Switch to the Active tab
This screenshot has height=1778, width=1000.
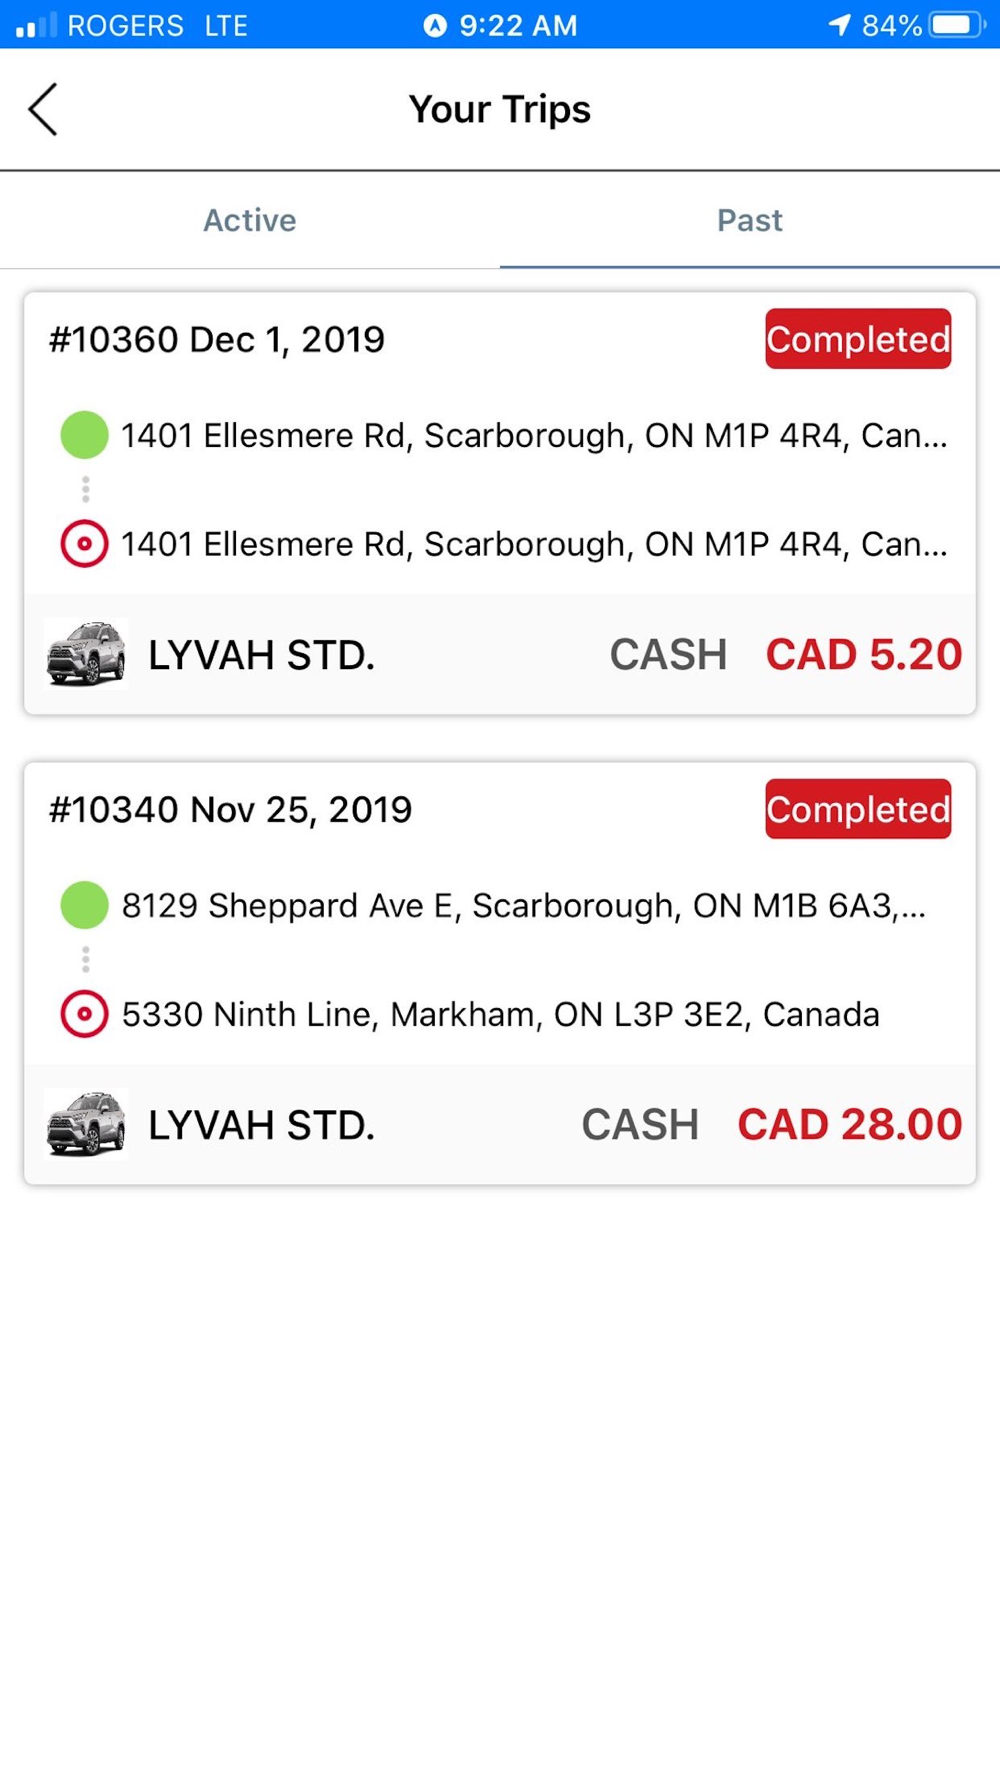pos(250,220)
